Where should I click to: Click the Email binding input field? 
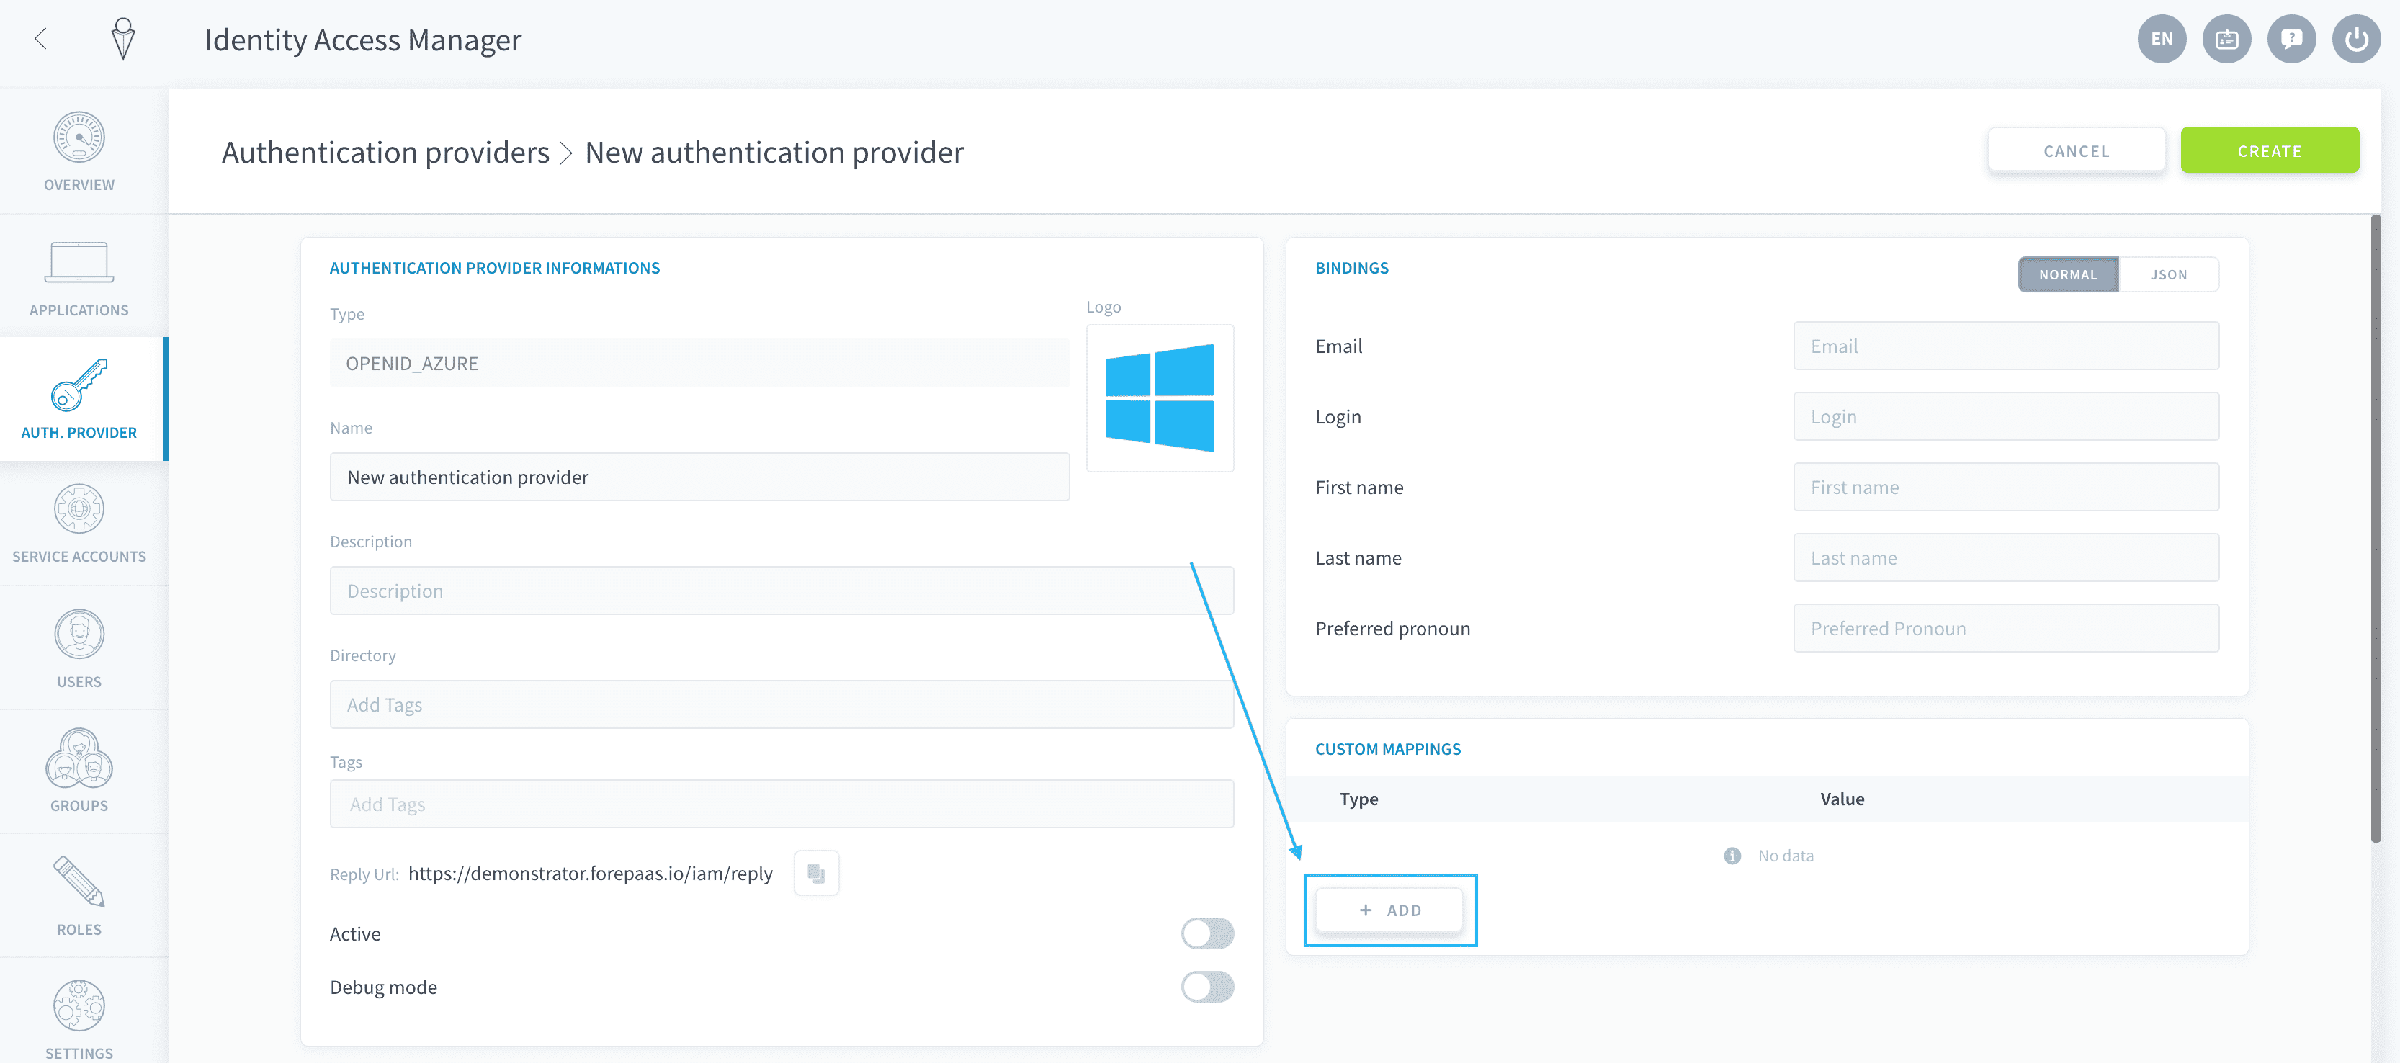coord(2006,346)
